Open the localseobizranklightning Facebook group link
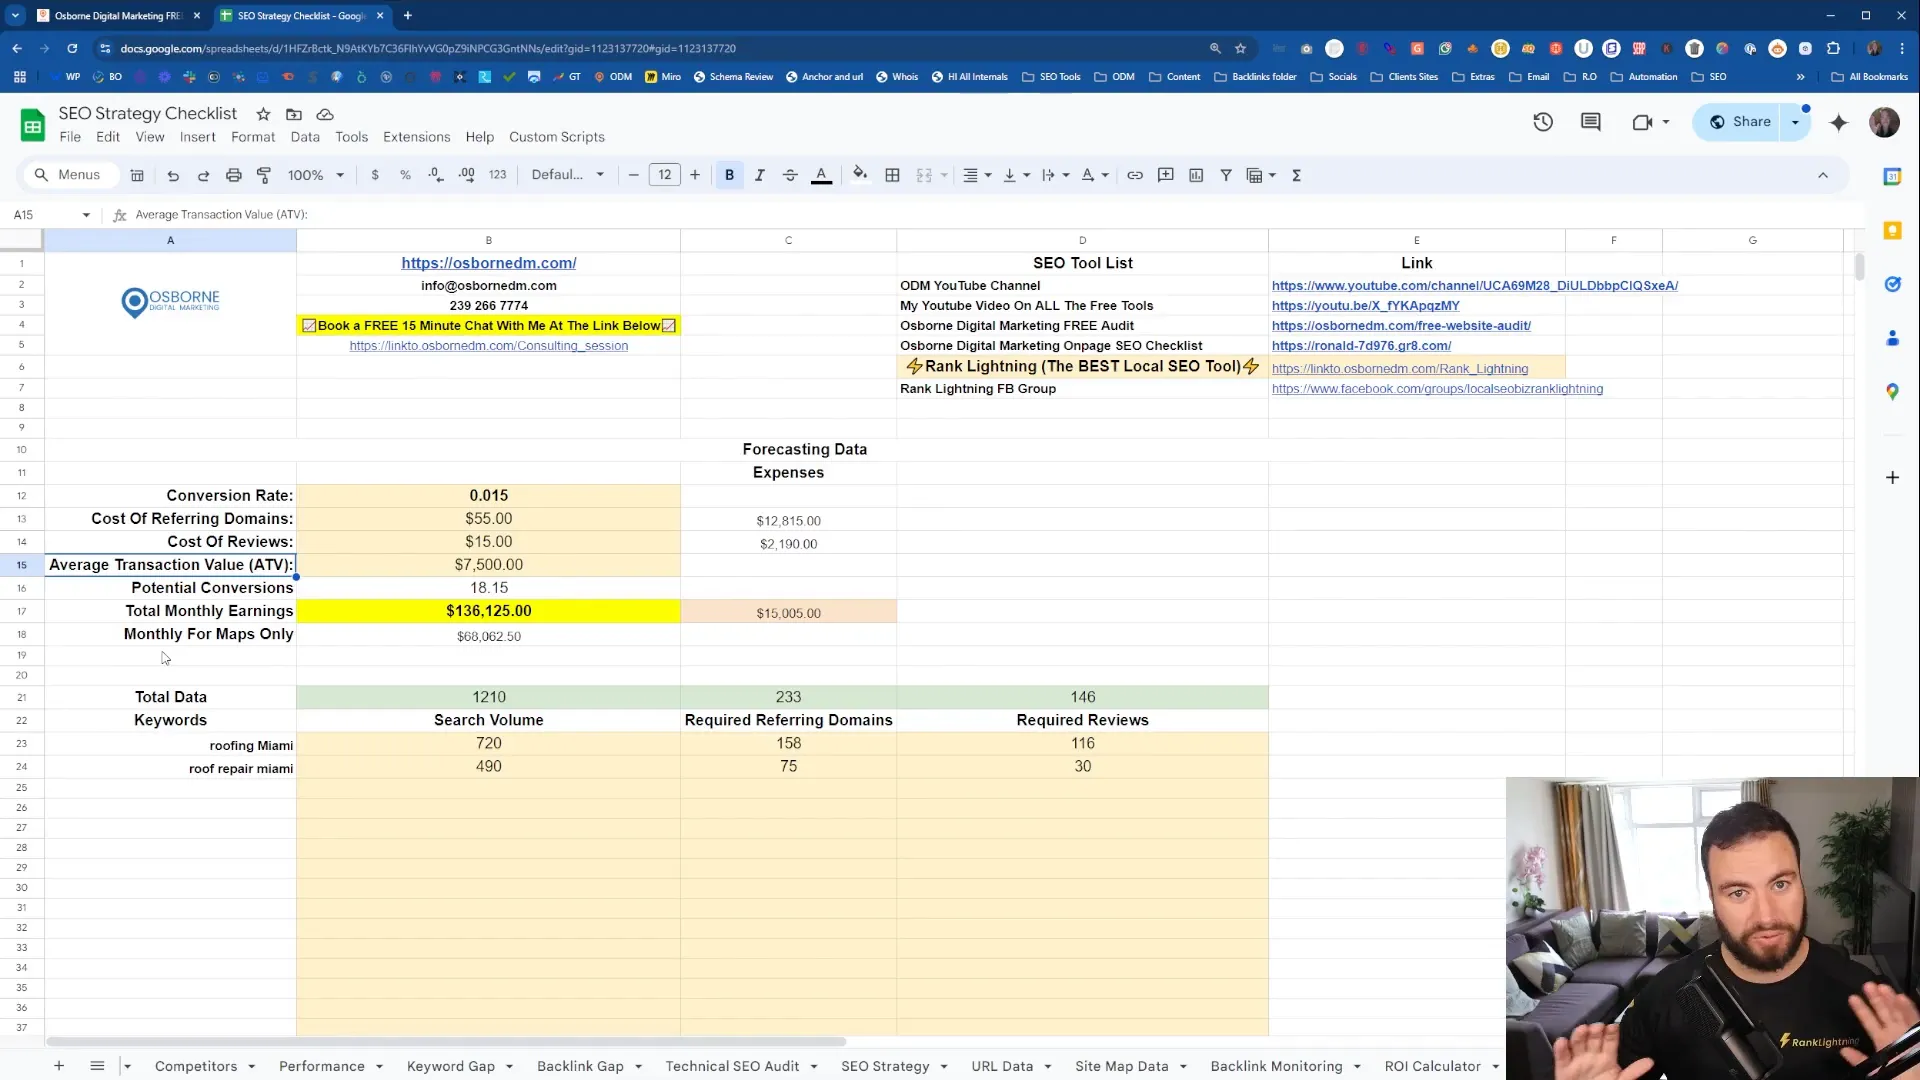The image size is (1920, 1080). click(1437, 389)
